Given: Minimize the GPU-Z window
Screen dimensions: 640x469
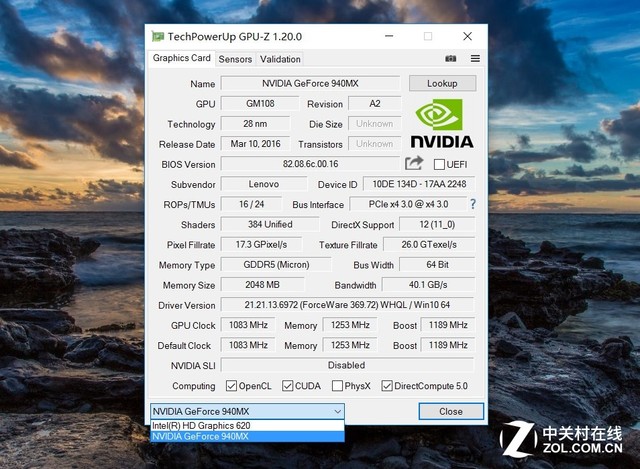Looking at the screenshot, I should [x=389, y=36].
